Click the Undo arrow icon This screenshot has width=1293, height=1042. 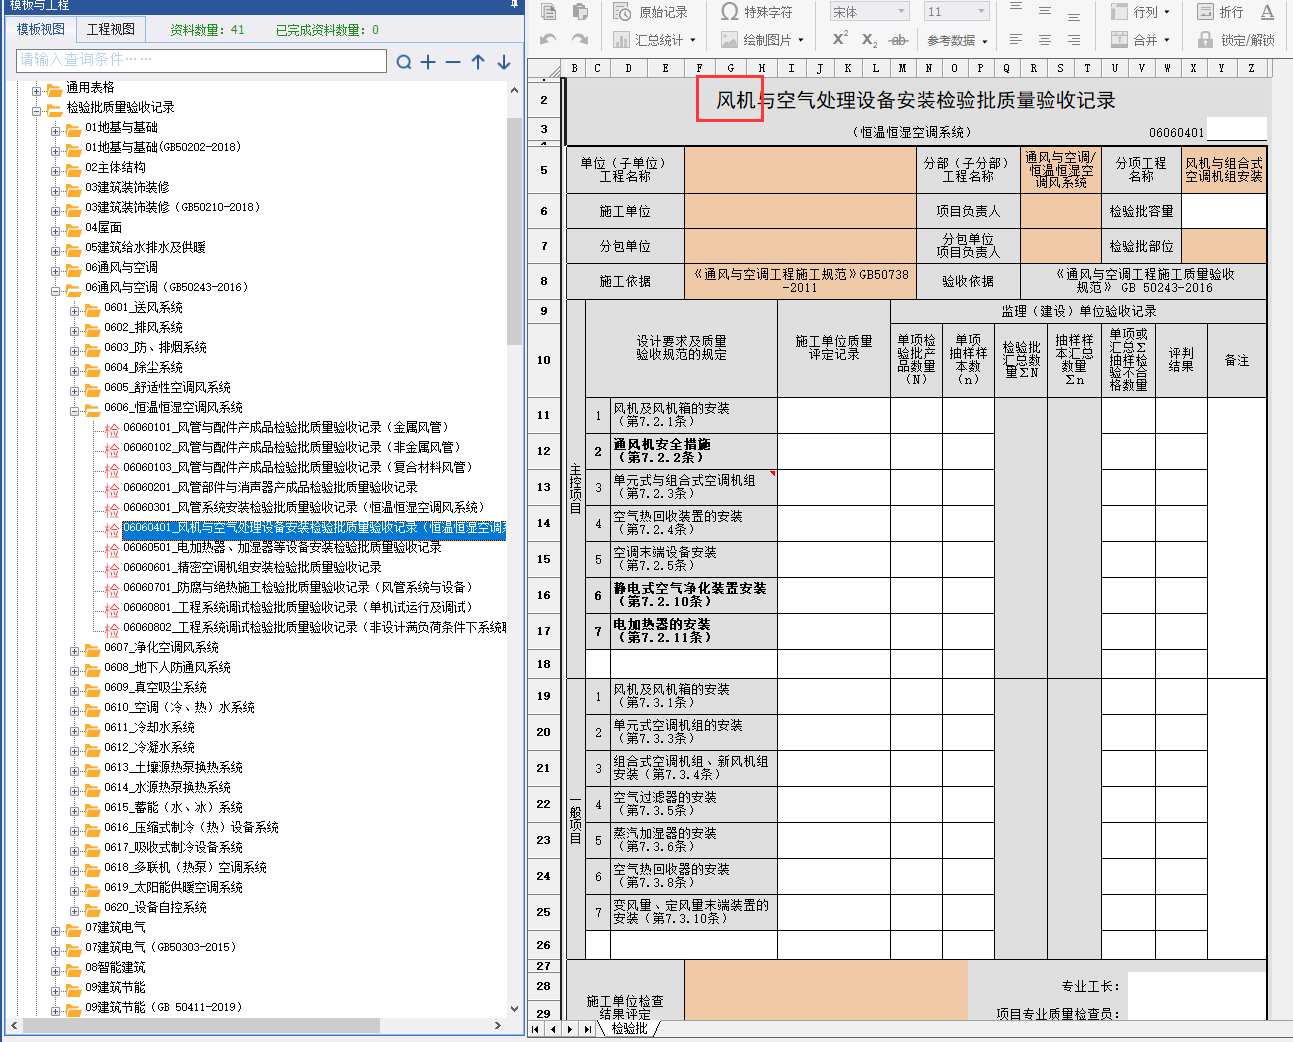pyautogui.click(x=548, y=40)
